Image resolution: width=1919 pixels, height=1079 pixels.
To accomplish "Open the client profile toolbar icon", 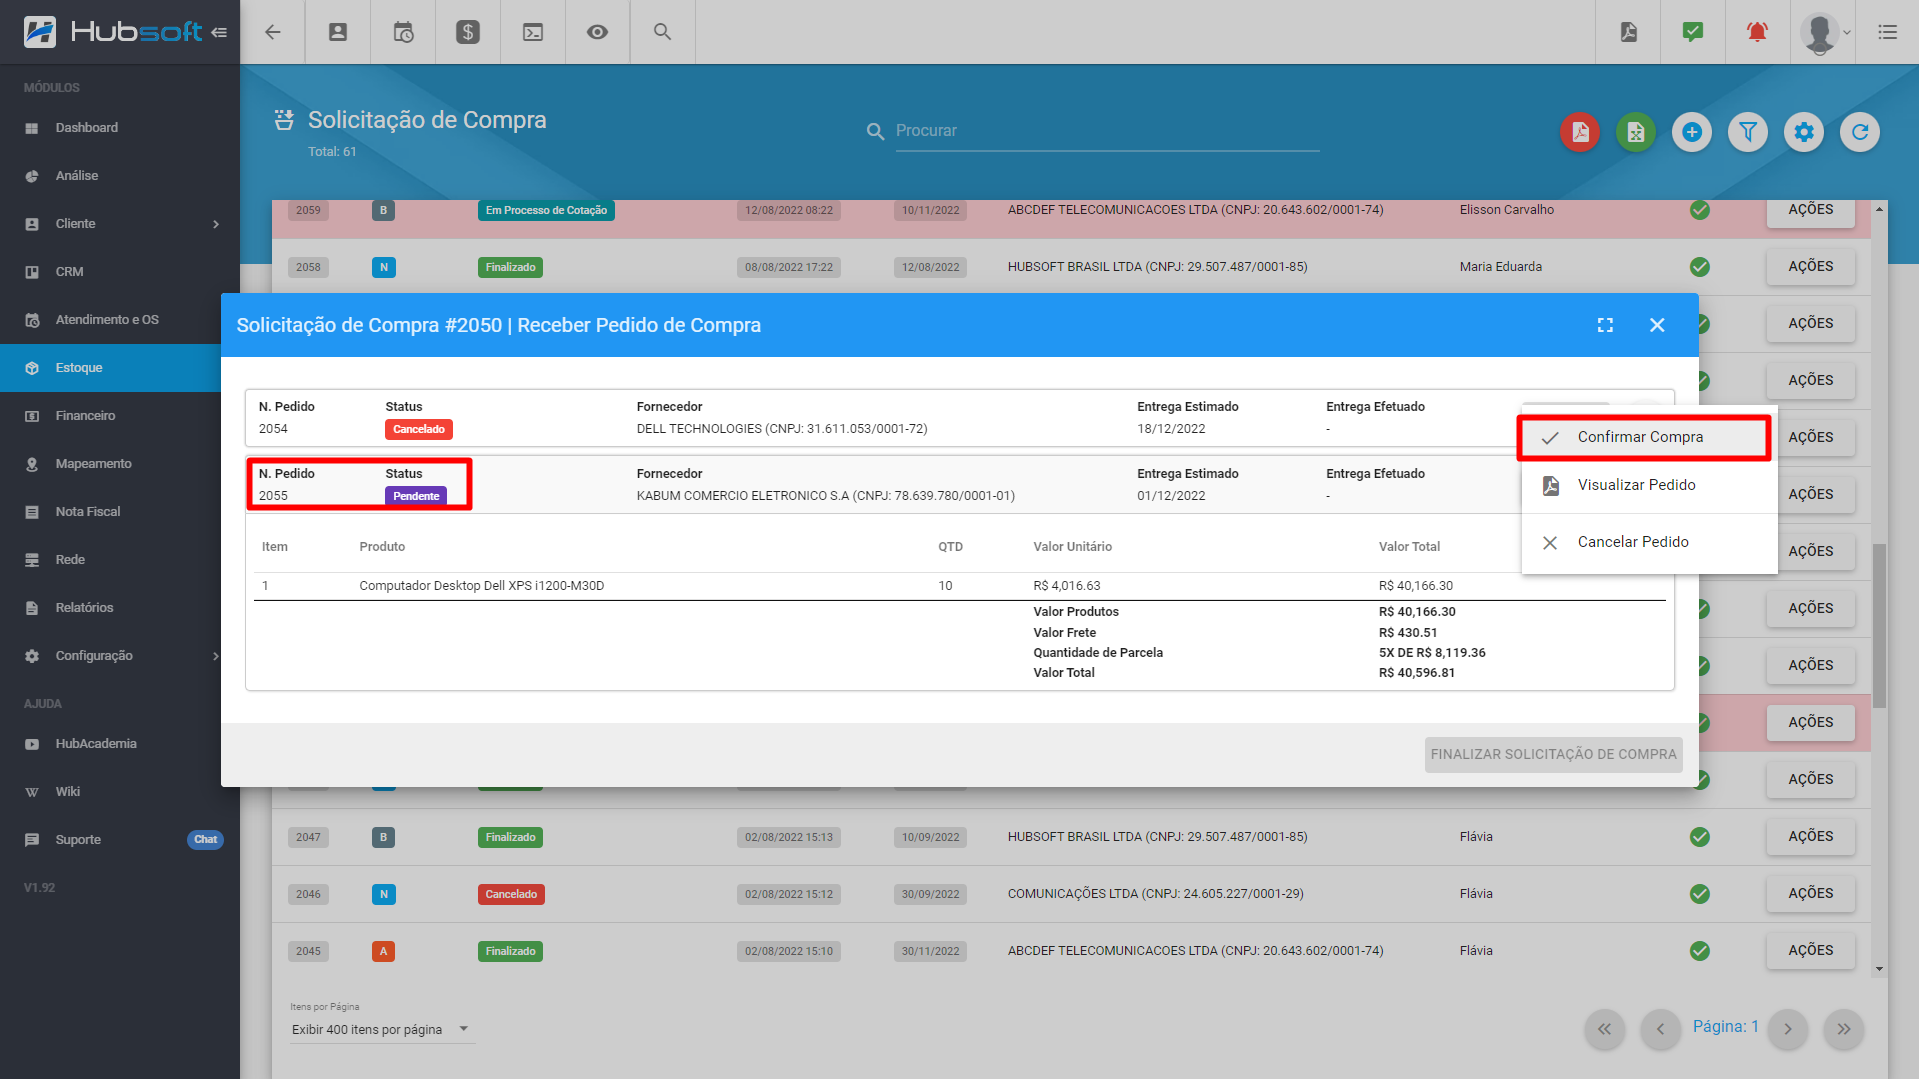I will pos(338,32).
